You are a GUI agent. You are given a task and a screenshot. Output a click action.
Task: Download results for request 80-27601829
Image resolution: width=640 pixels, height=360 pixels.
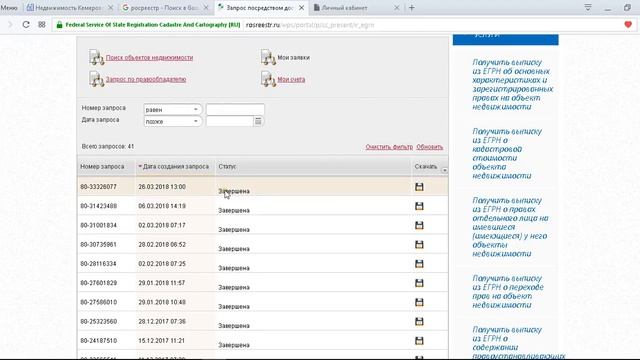(419, 283)
